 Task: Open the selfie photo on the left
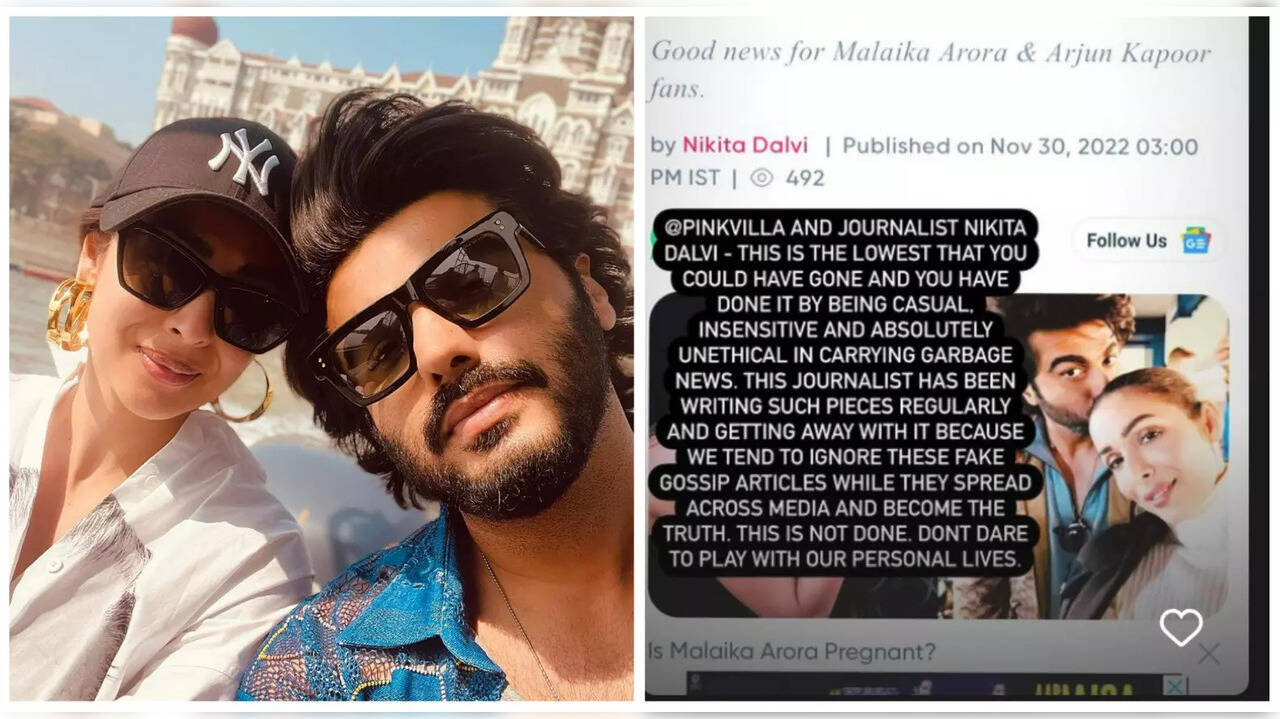coord(321,358)
